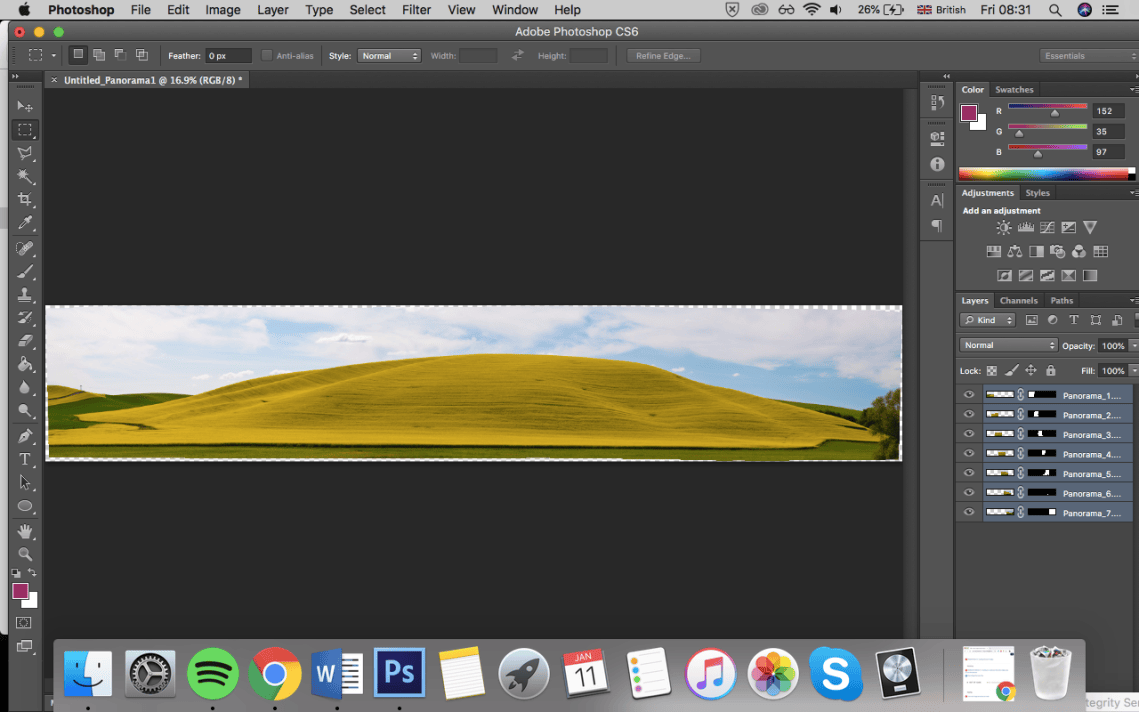1139x712 pixels.
Task: Hide the Panorama_6 layer
Action: click(x=968, y=493)
